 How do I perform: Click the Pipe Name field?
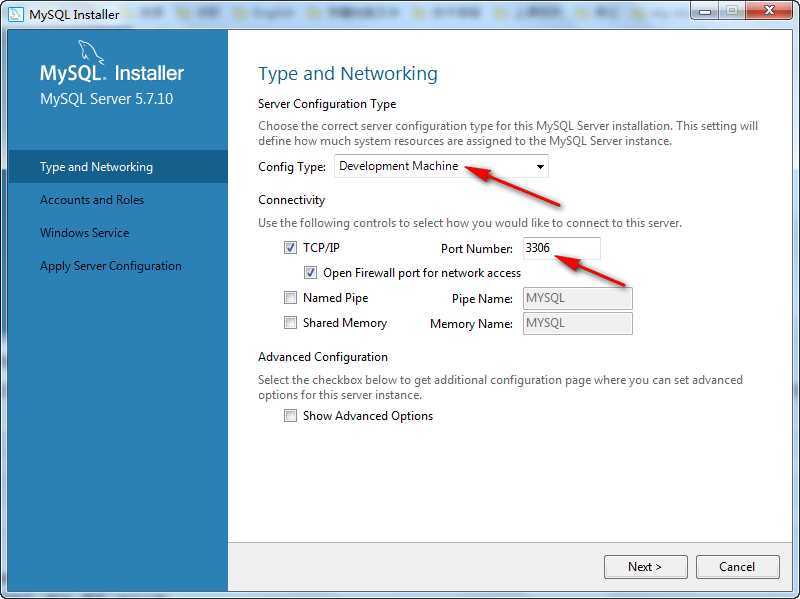tap(578, 298)
